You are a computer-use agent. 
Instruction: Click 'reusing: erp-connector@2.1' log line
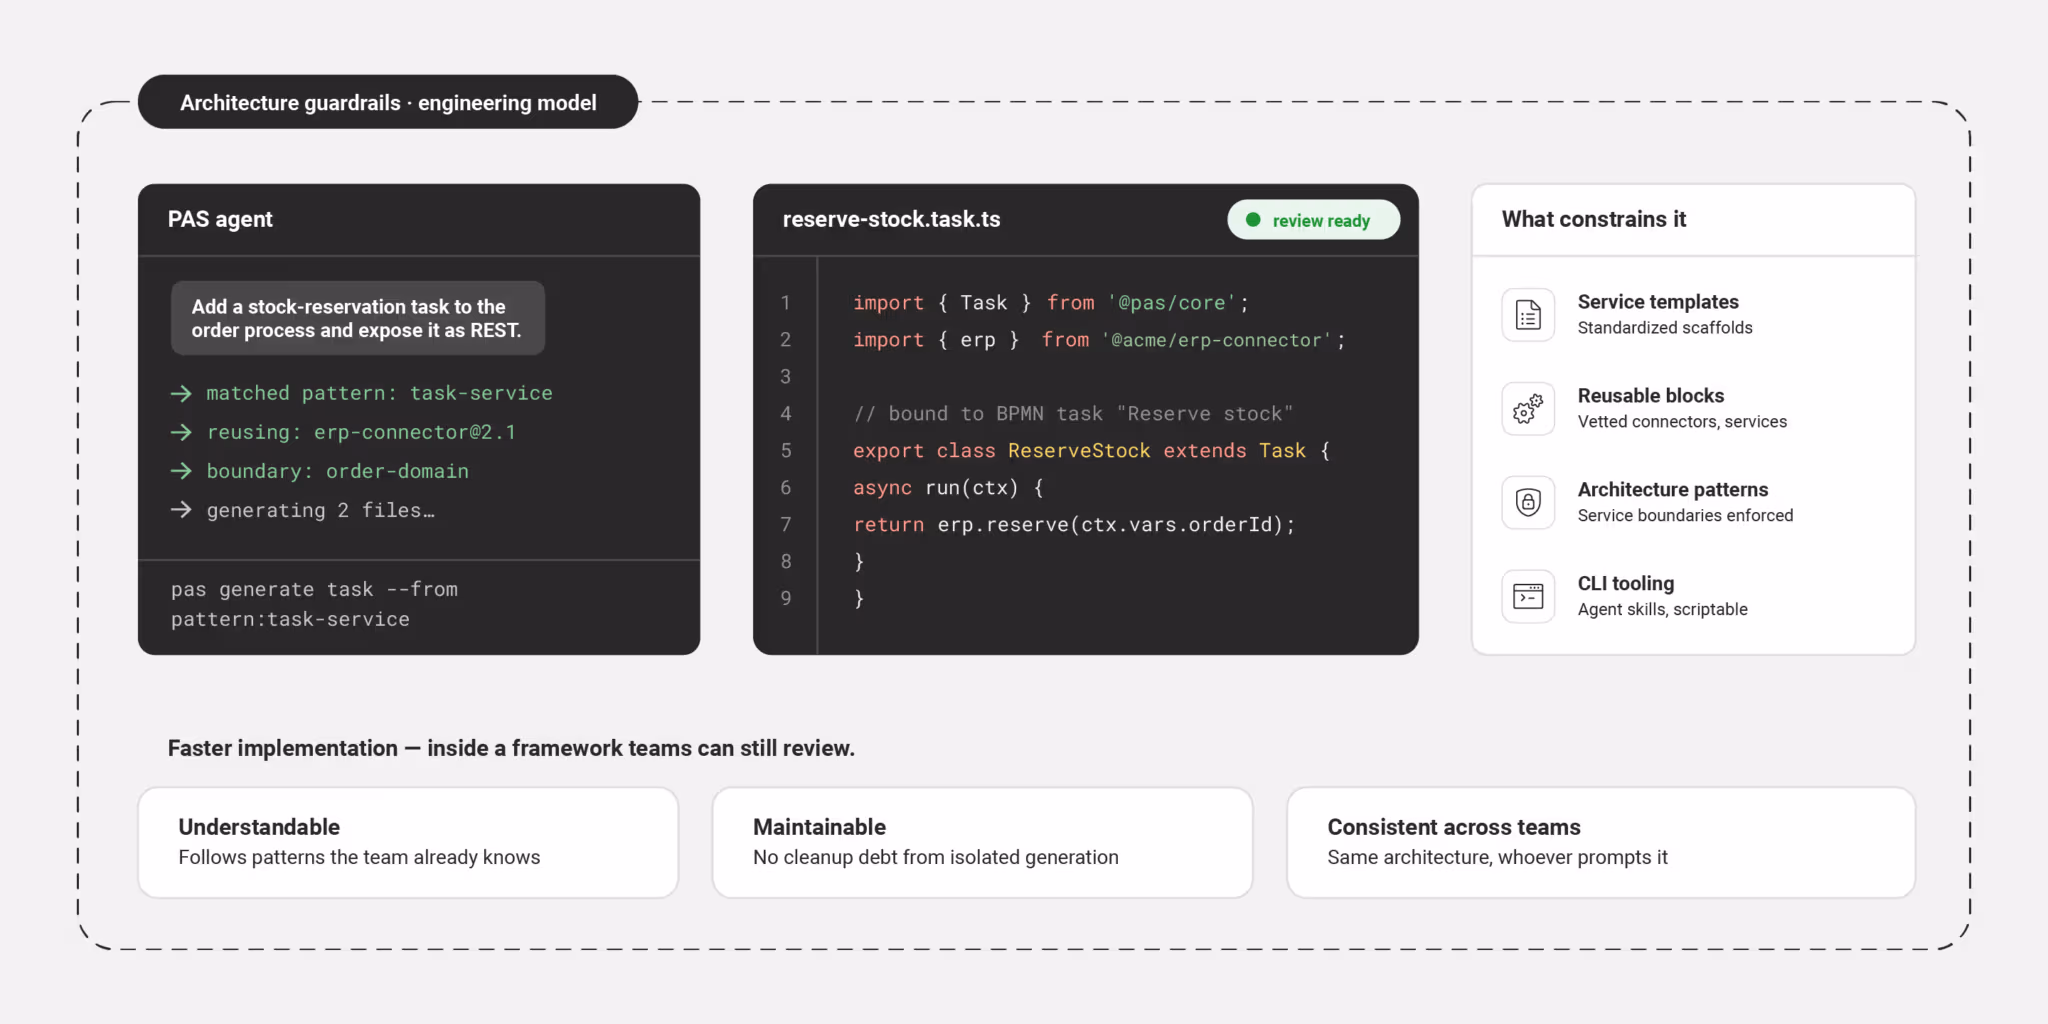pos(361,432)
